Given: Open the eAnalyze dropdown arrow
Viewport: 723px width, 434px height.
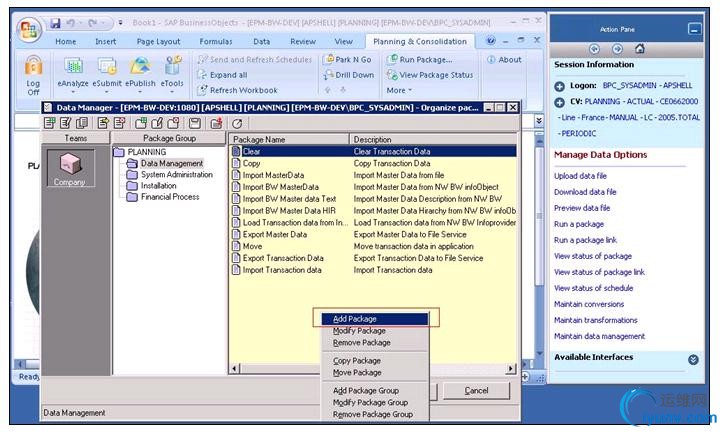Looking at the screenshot, I should coord(73,91).
